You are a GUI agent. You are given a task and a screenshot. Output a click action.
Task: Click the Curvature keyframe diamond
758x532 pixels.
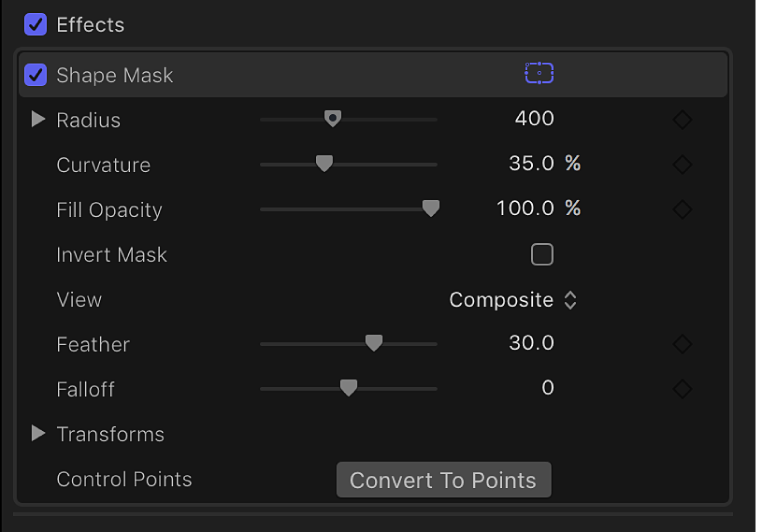(682, 165)
